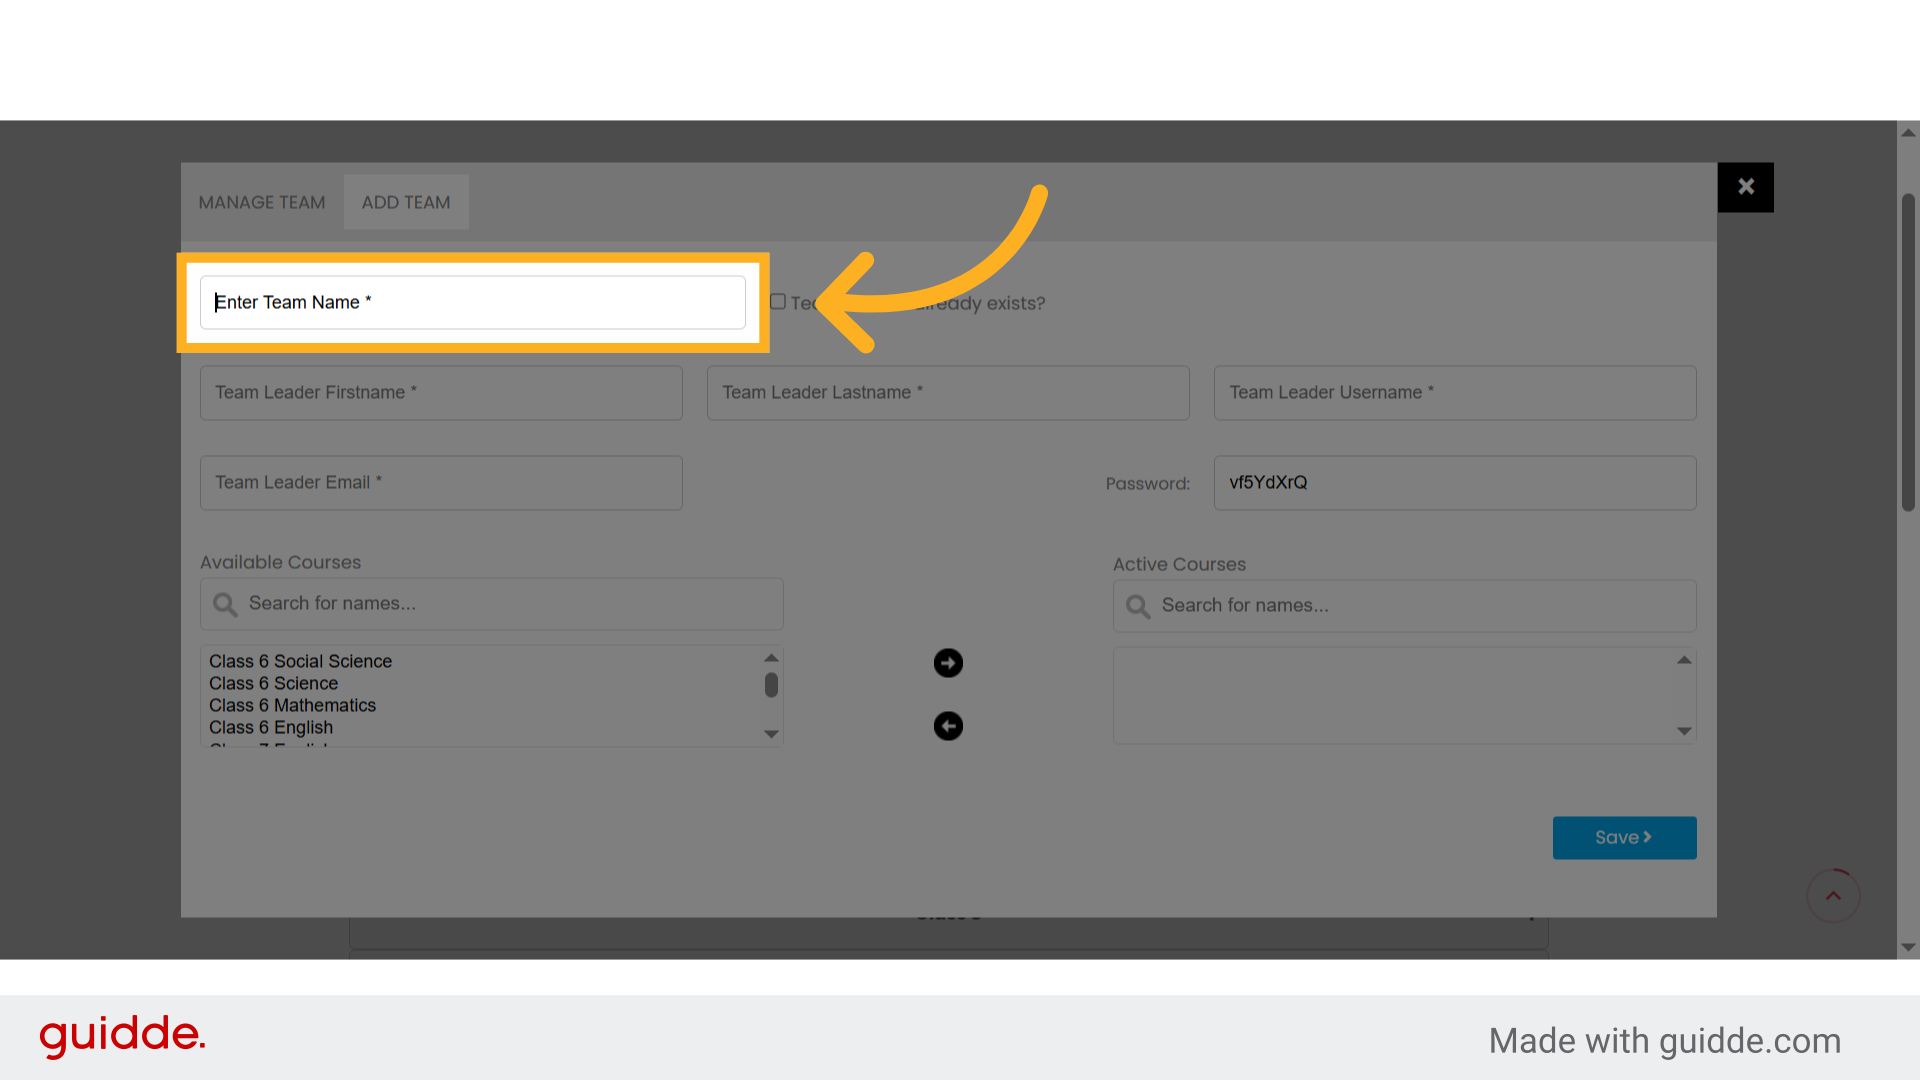The height and width of the screenshot is (1080, 1920).
Task: Click the left arrow to remove a course
Action: pyautogui.click(x=948, y=726)
